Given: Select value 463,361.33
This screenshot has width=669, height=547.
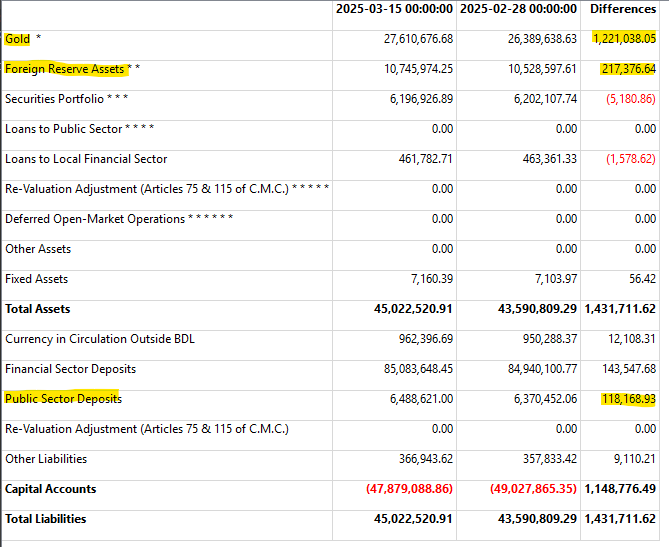Looking at the screenshot, I should click(550, 159).
